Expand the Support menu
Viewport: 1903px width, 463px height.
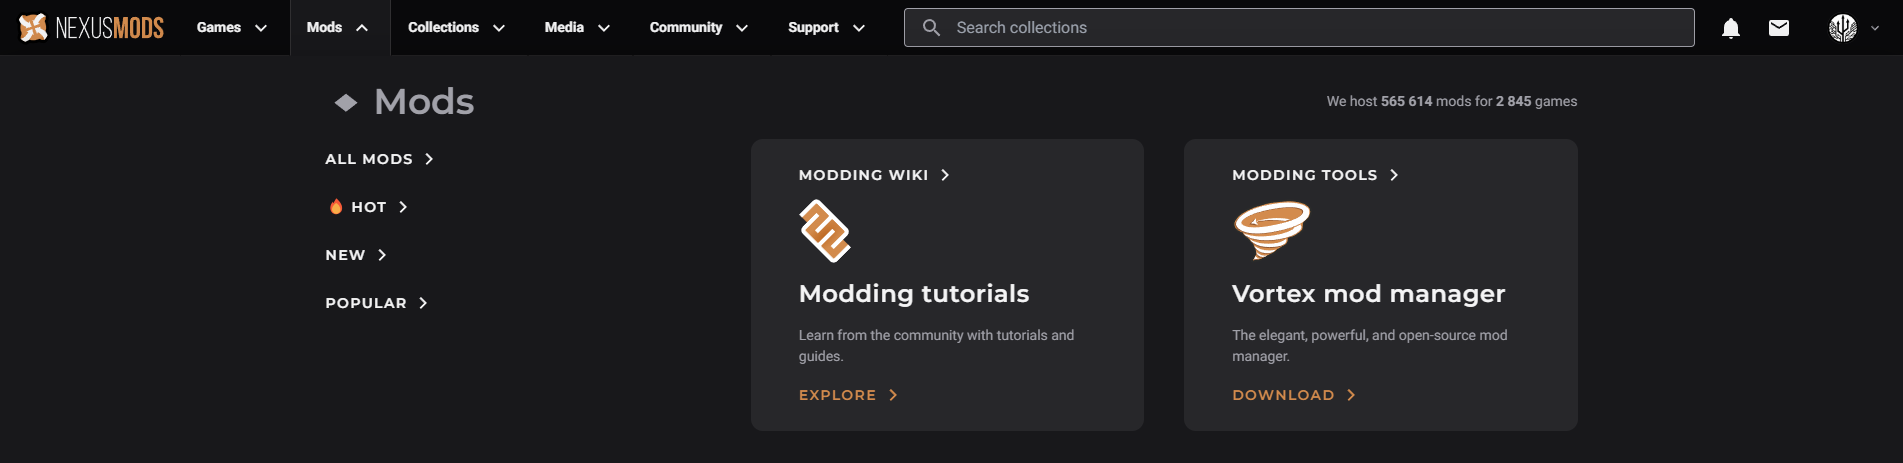point(826,28)
